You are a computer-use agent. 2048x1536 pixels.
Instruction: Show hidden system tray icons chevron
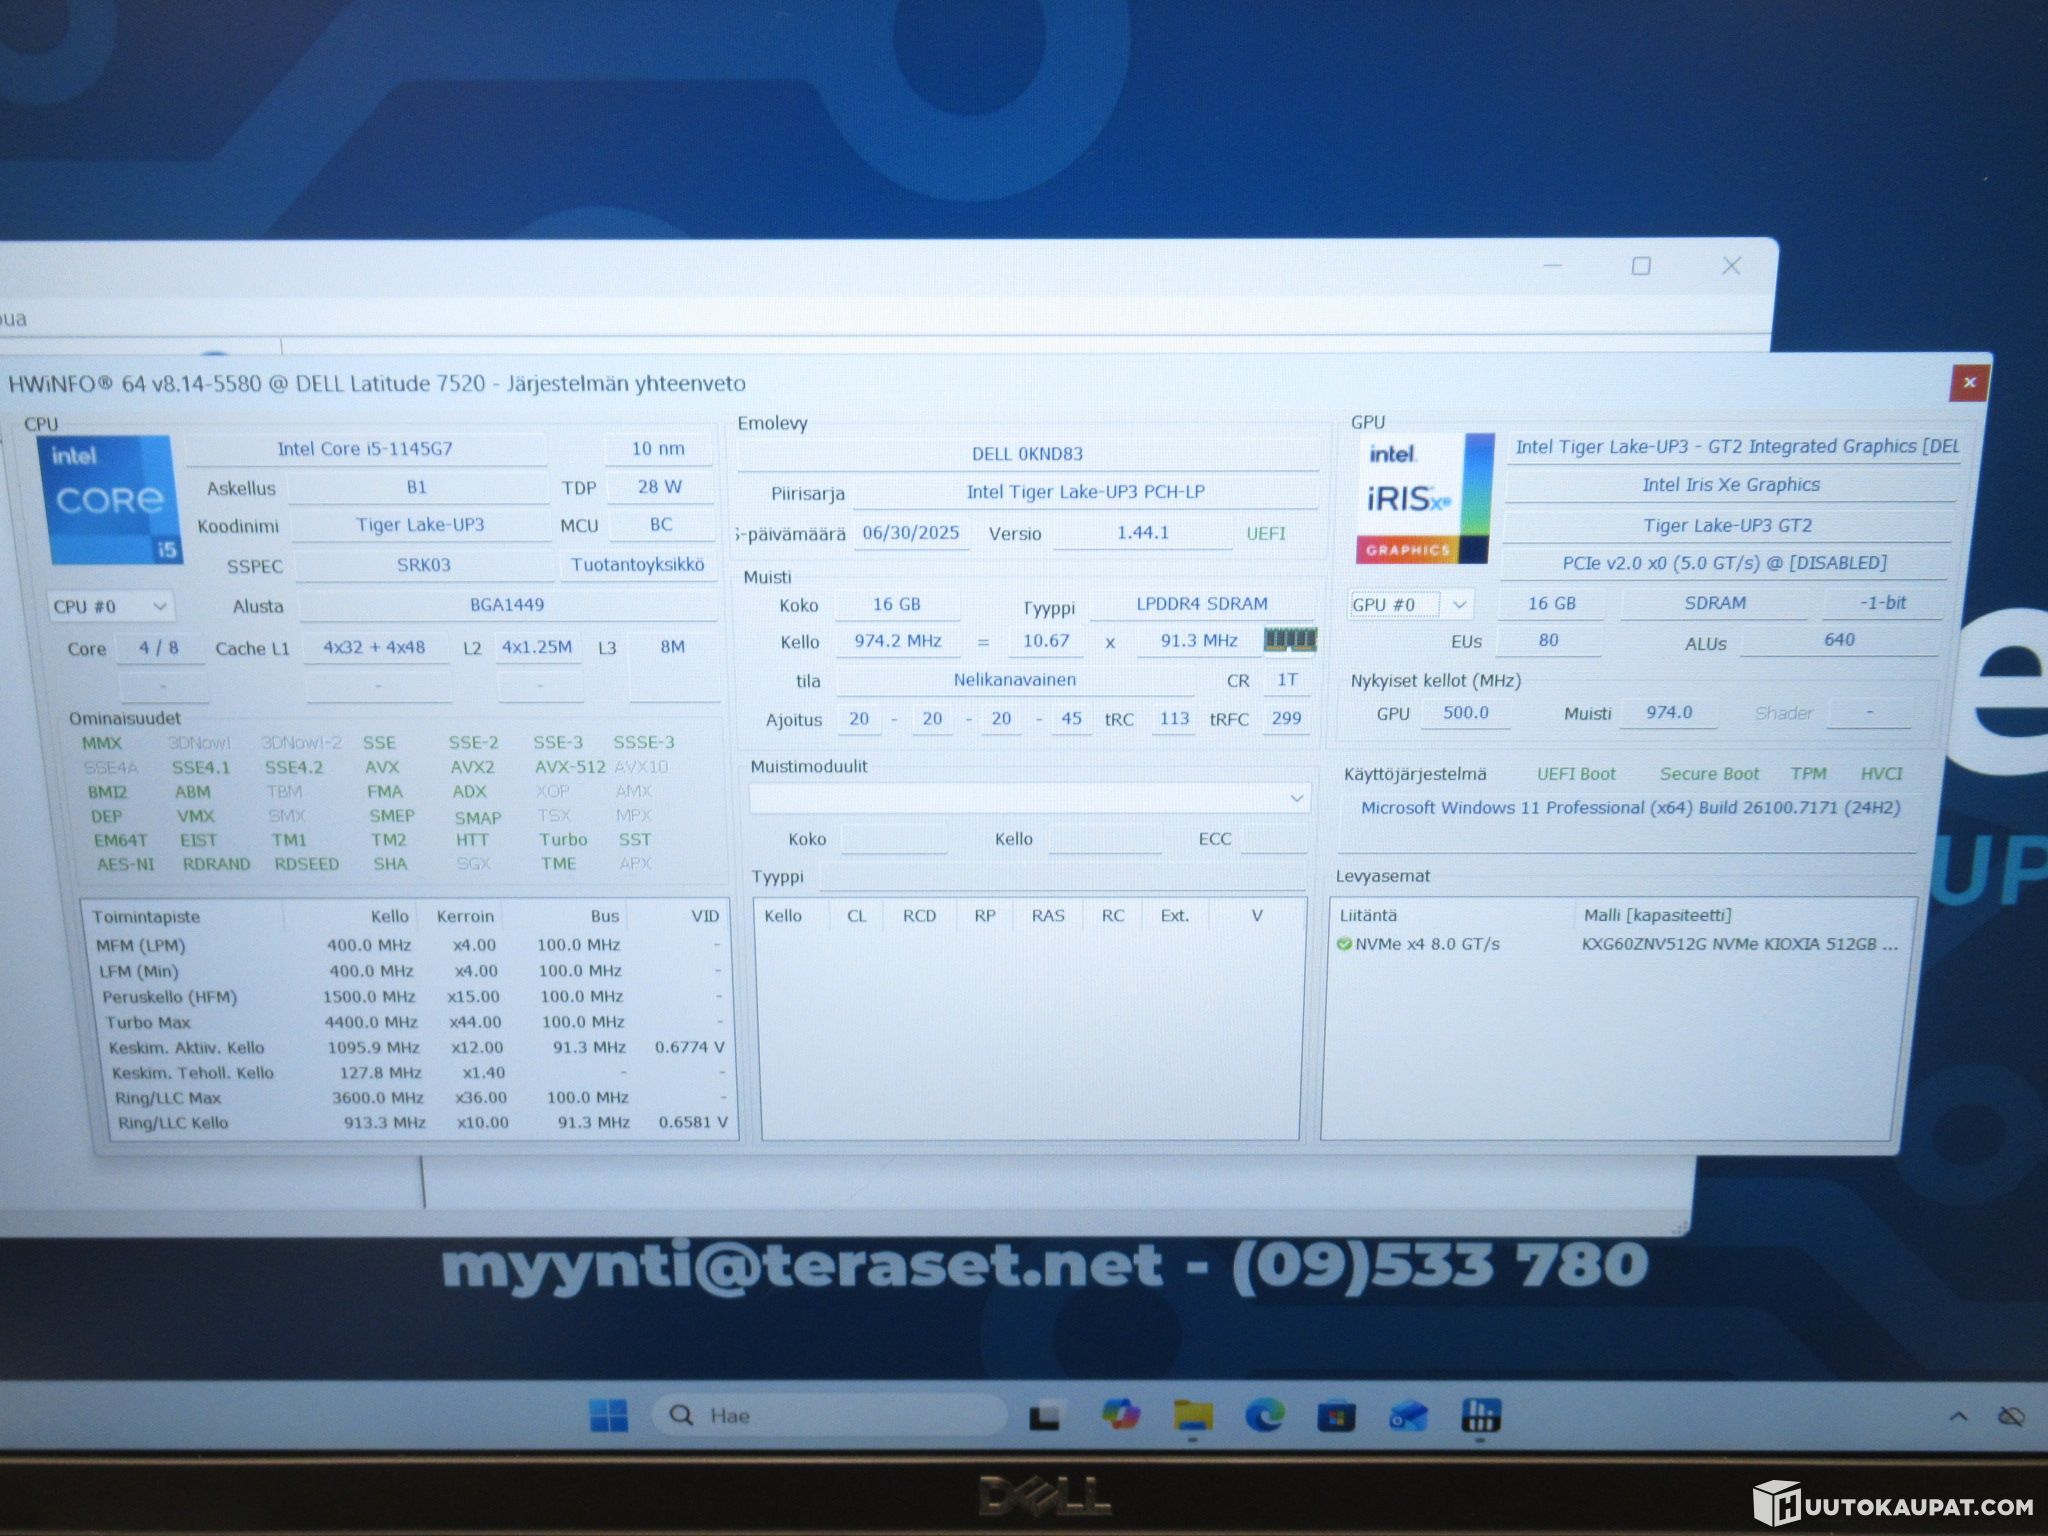1958,1416
